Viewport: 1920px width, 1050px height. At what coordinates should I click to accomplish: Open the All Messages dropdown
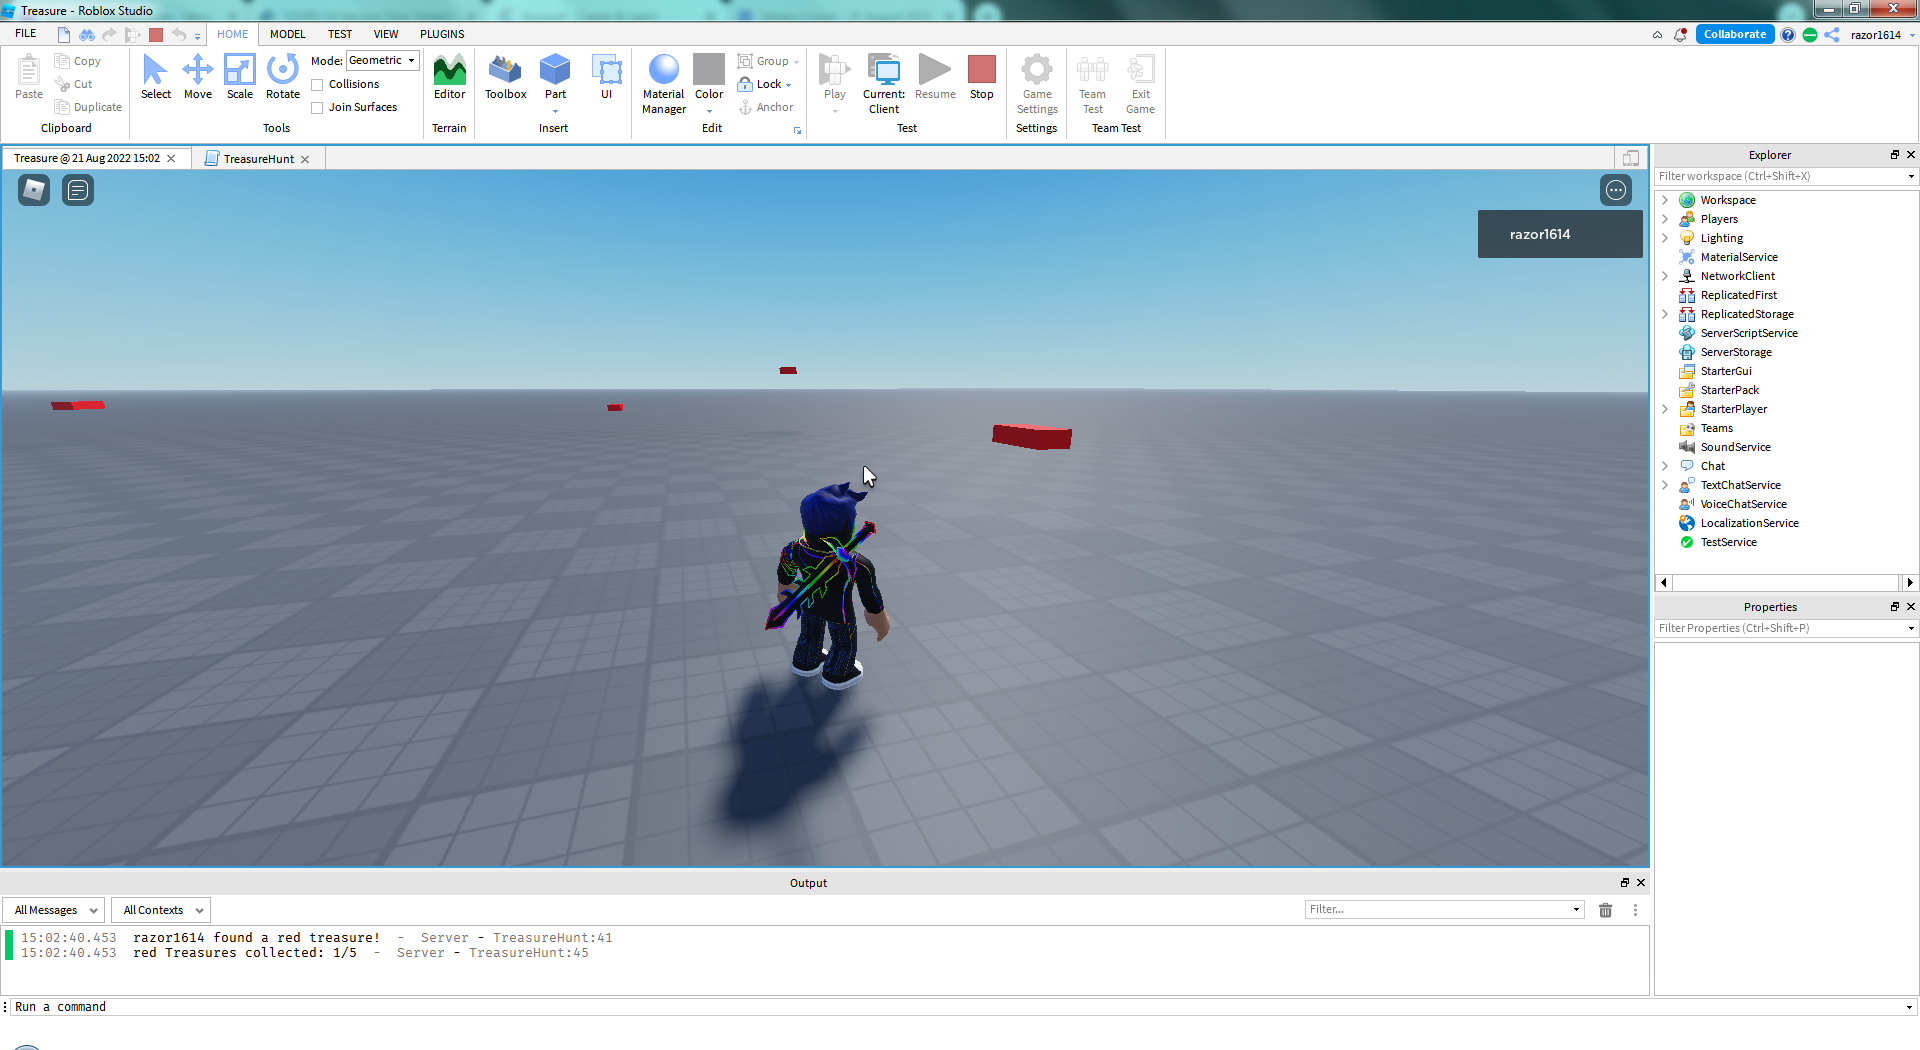point(53,910)
